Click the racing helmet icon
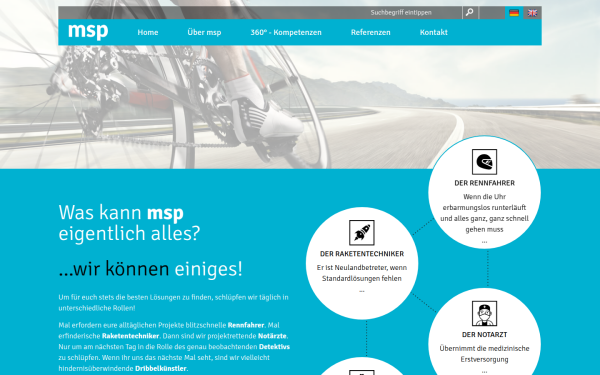This screenshot has height=375, width=600. 484,161
